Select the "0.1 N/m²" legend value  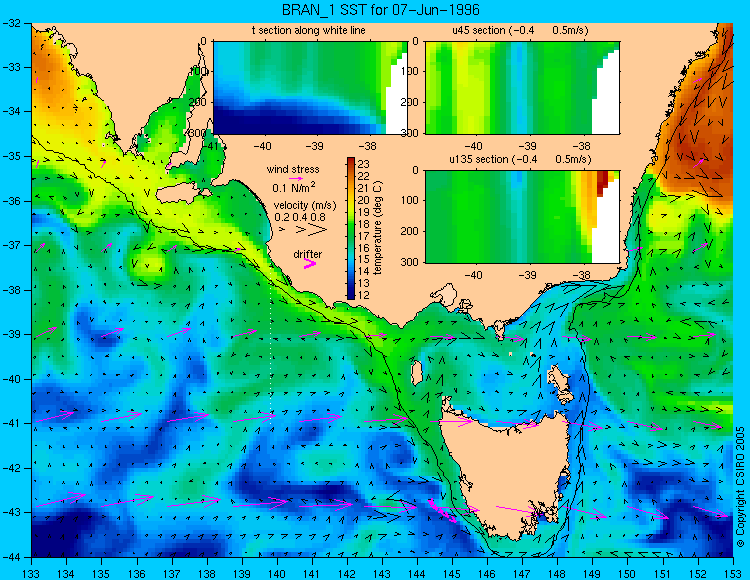294,187
